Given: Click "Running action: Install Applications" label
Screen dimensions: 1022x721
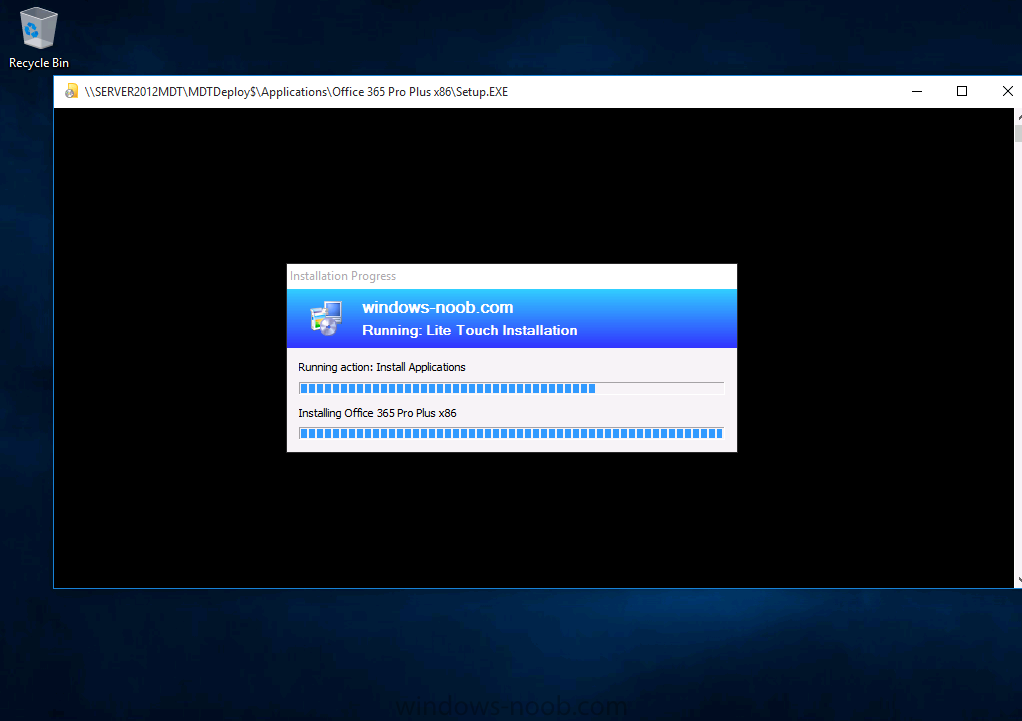Looking at the screenshot, I should (381, 367).
